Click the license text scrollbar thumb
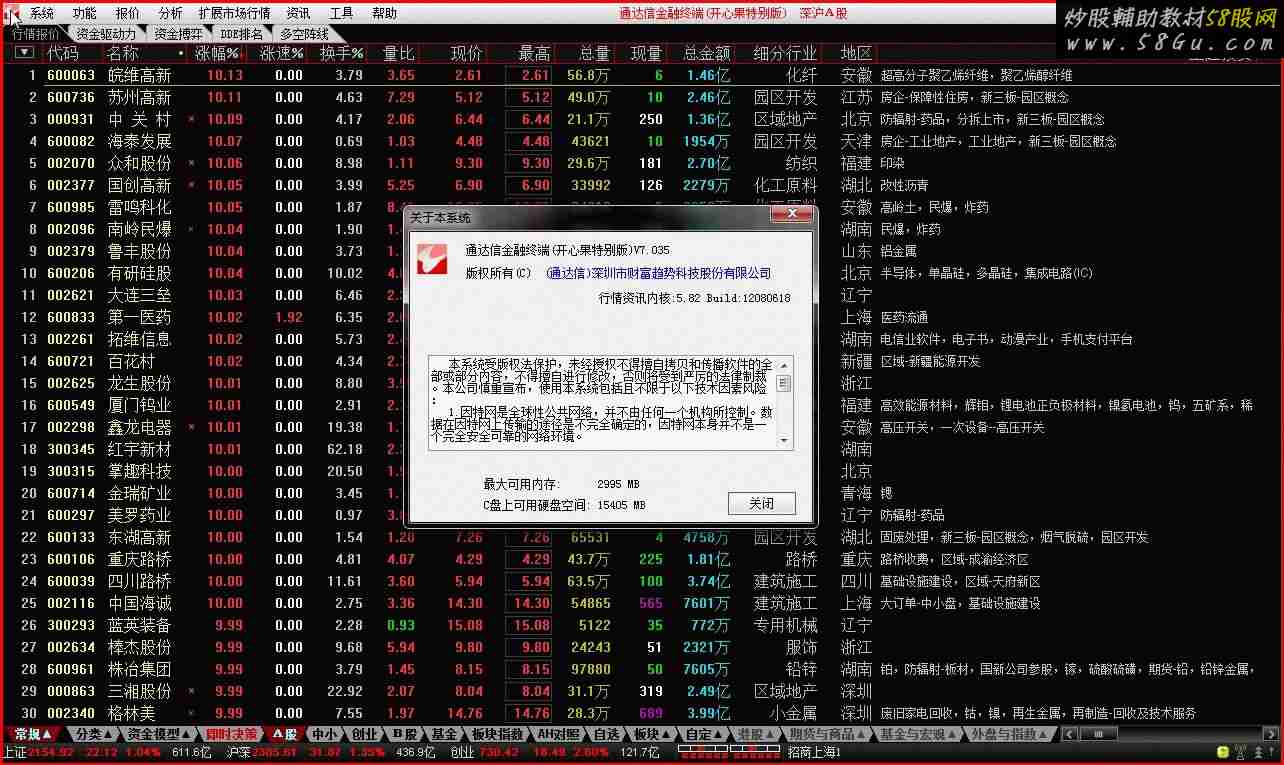The image size is (1284, 765). [x=784, y=383]
